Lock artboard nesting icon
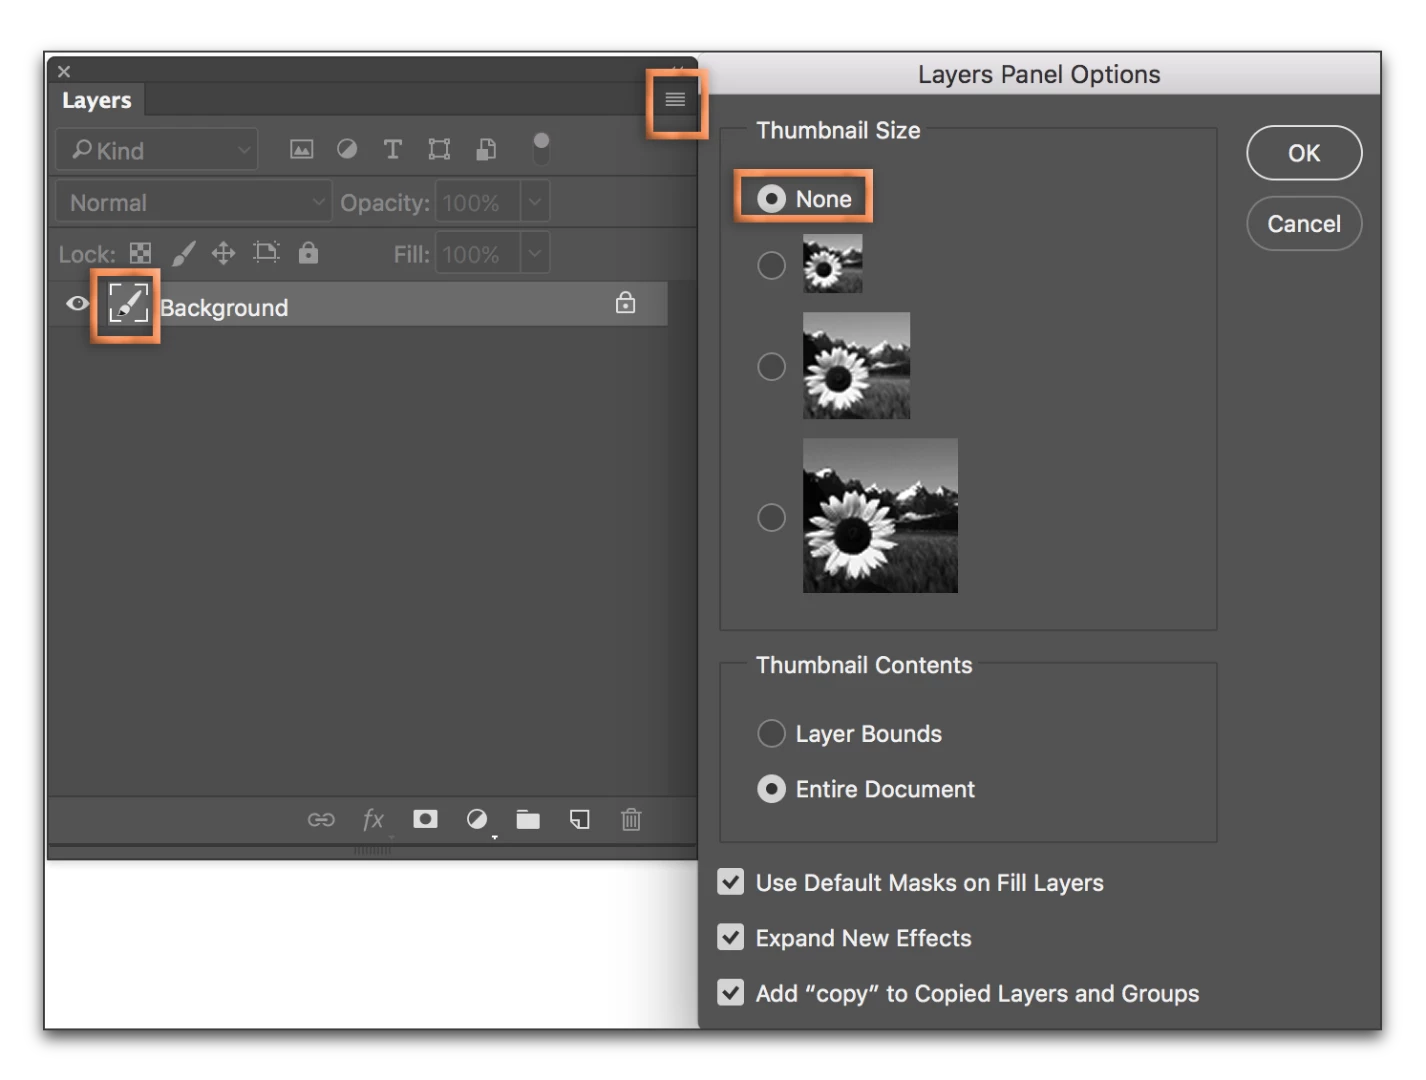Viewport: 1426px width, 1080px height. pyautogui.click(x=266, y=253)
